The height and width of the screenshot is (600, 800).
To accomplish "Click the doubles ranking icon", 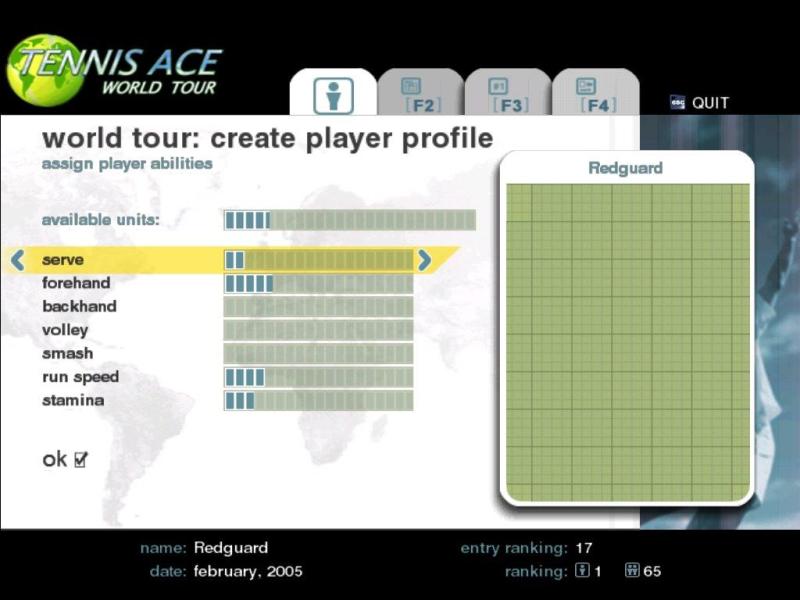I will tap(632, 572).
